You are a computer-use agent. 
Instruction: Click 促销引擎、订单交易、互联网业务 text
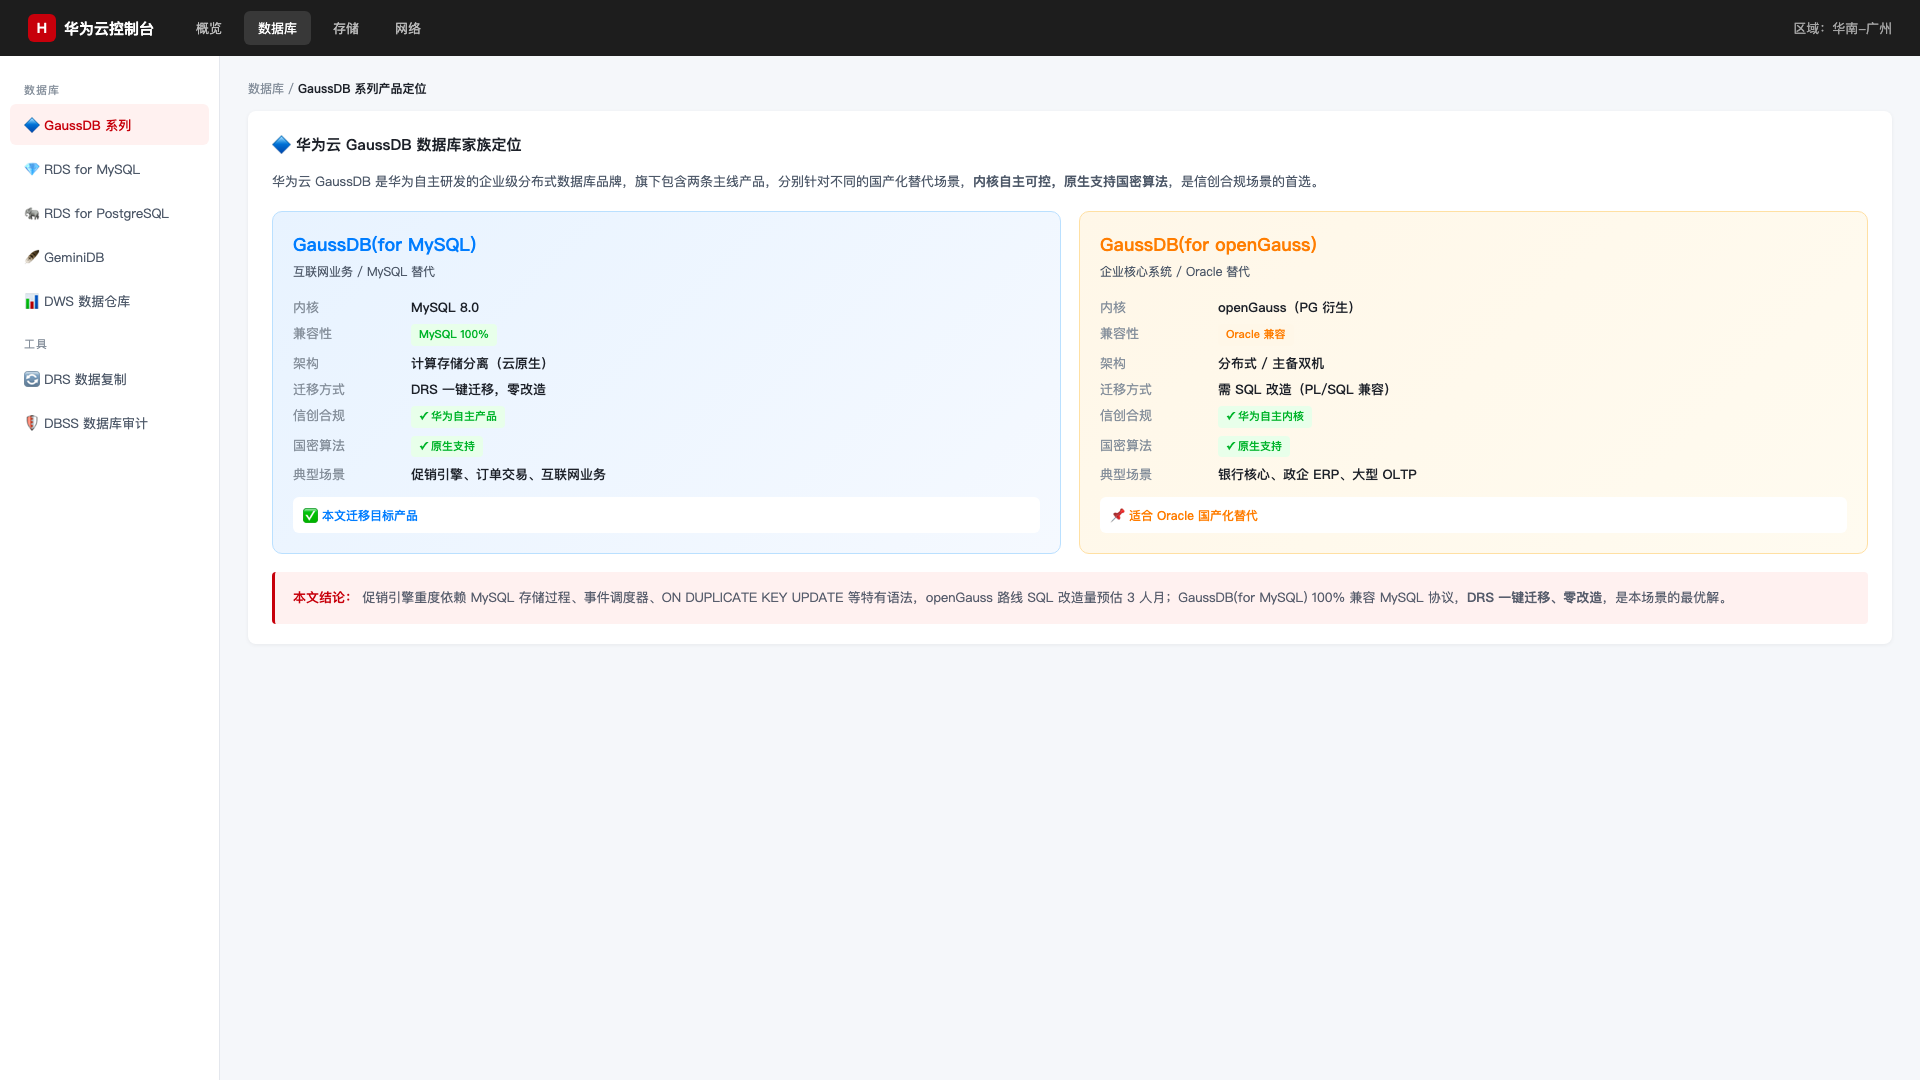tap(508, 475)
